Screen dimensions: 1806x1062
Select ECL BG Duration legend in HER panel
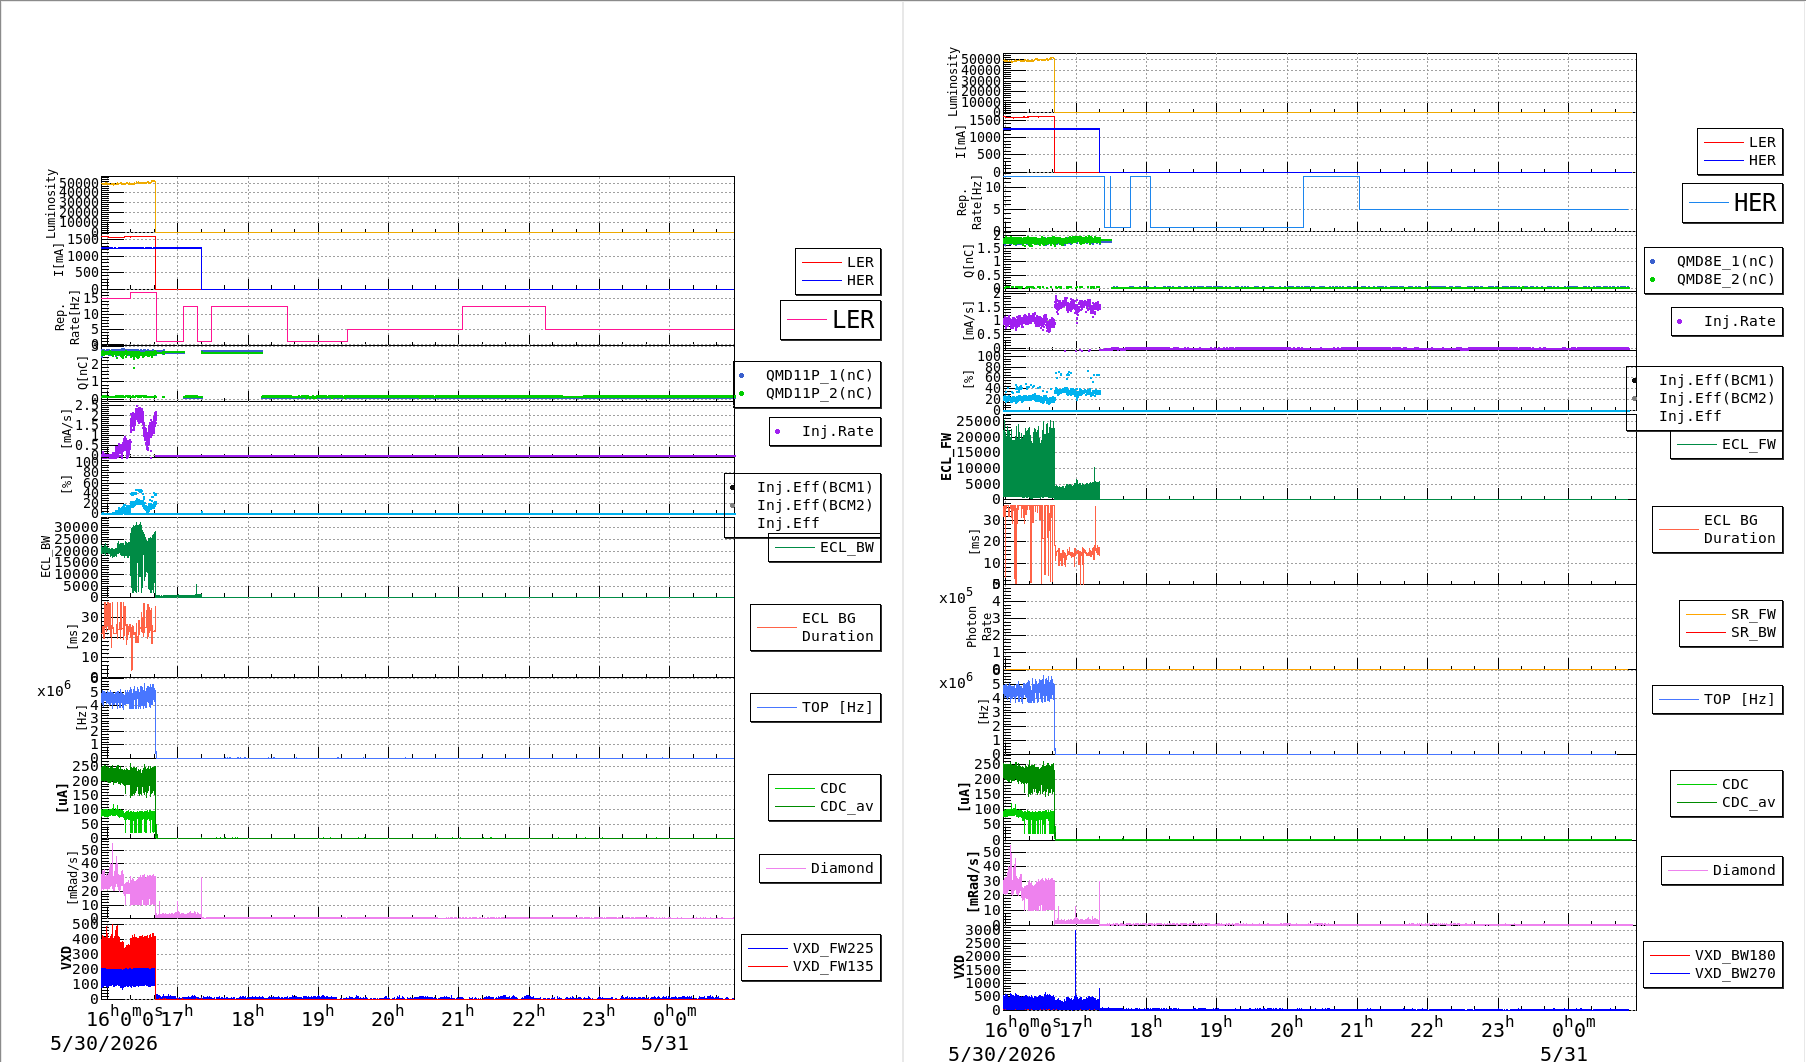1739,529
